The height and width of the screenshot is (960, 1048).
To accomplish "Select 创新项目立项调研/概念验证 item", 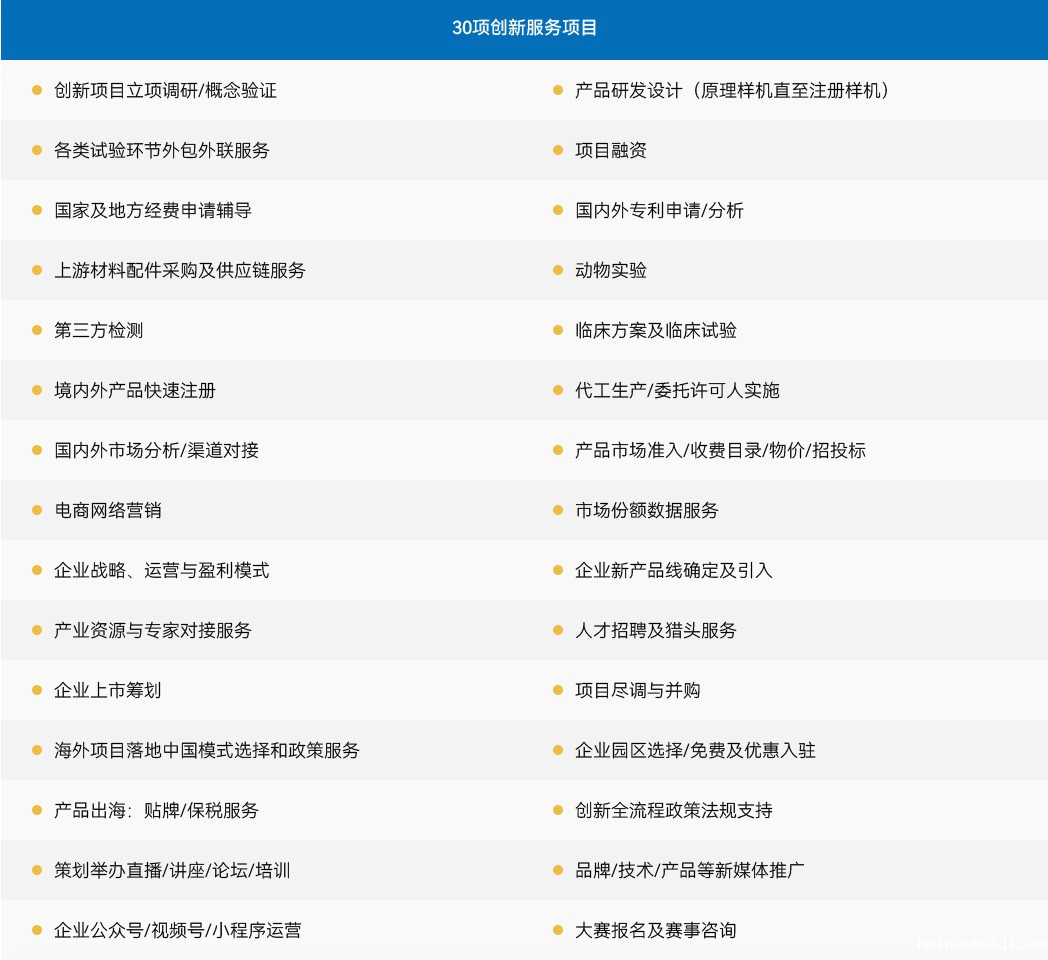I will click(165, 90).
